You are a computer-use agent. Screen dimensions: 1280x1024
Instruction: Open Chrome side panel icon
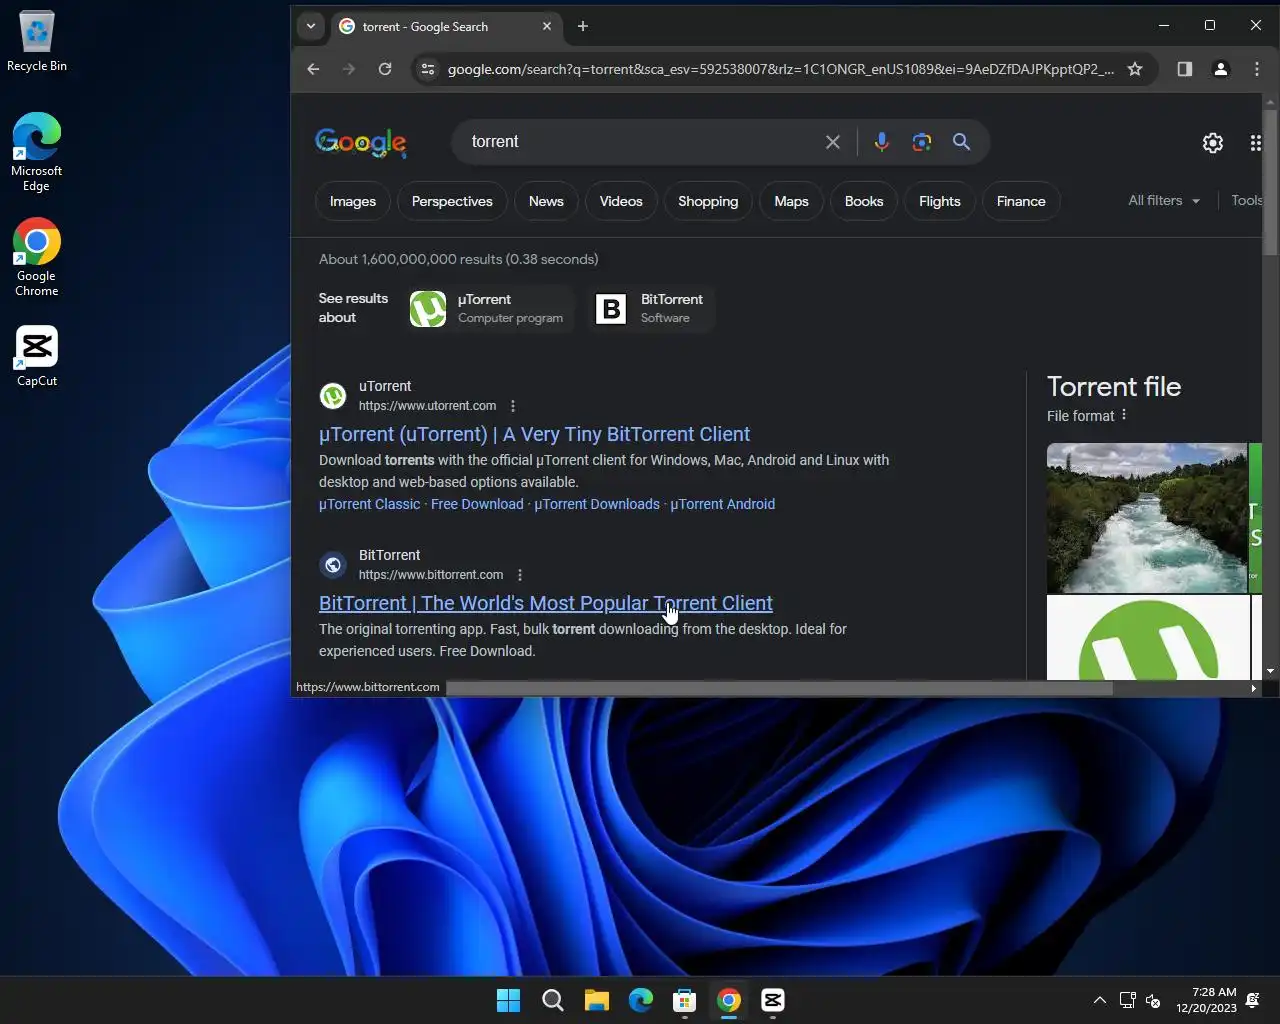point(1185,69)
